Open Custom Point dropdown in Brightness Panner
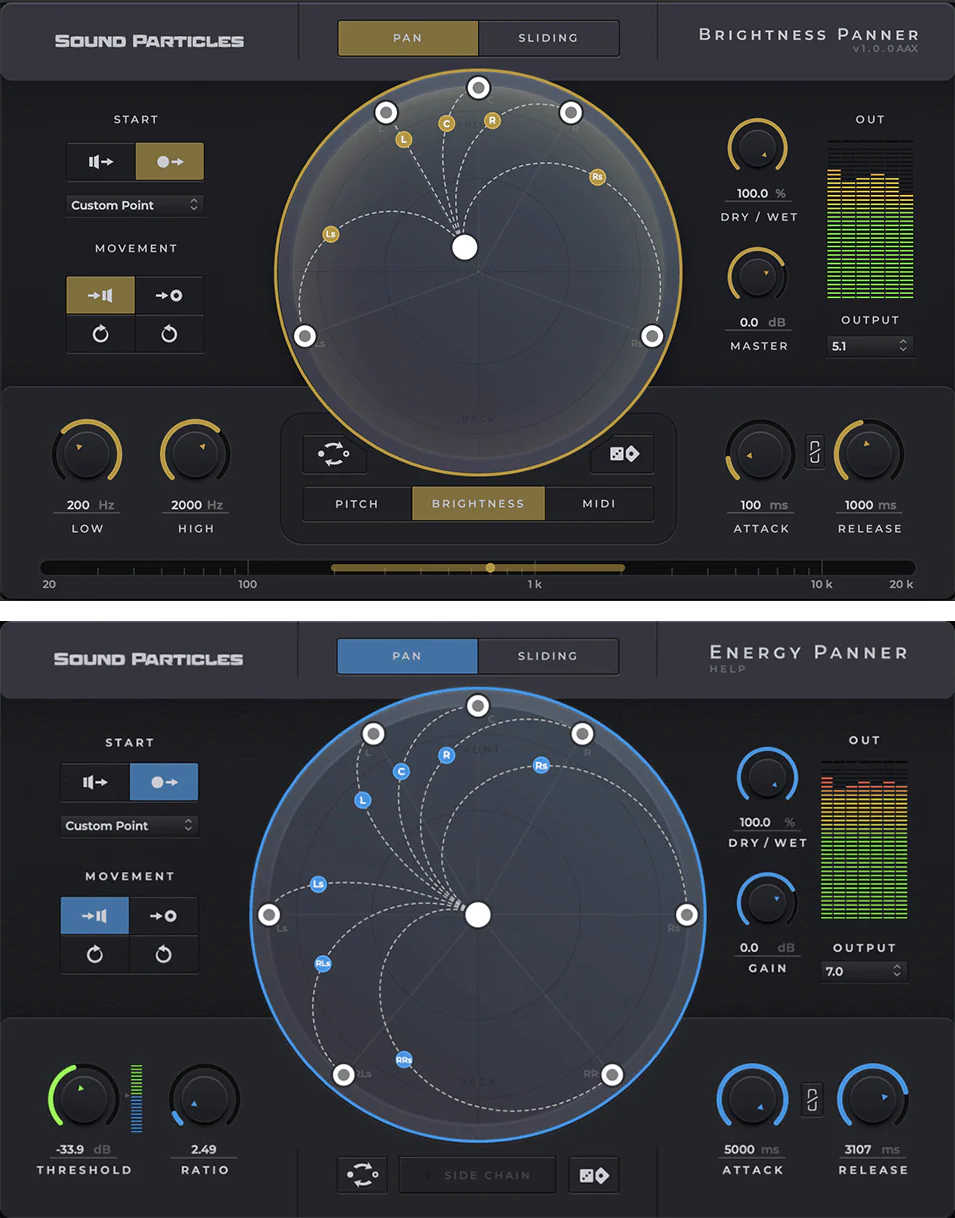 135,205
